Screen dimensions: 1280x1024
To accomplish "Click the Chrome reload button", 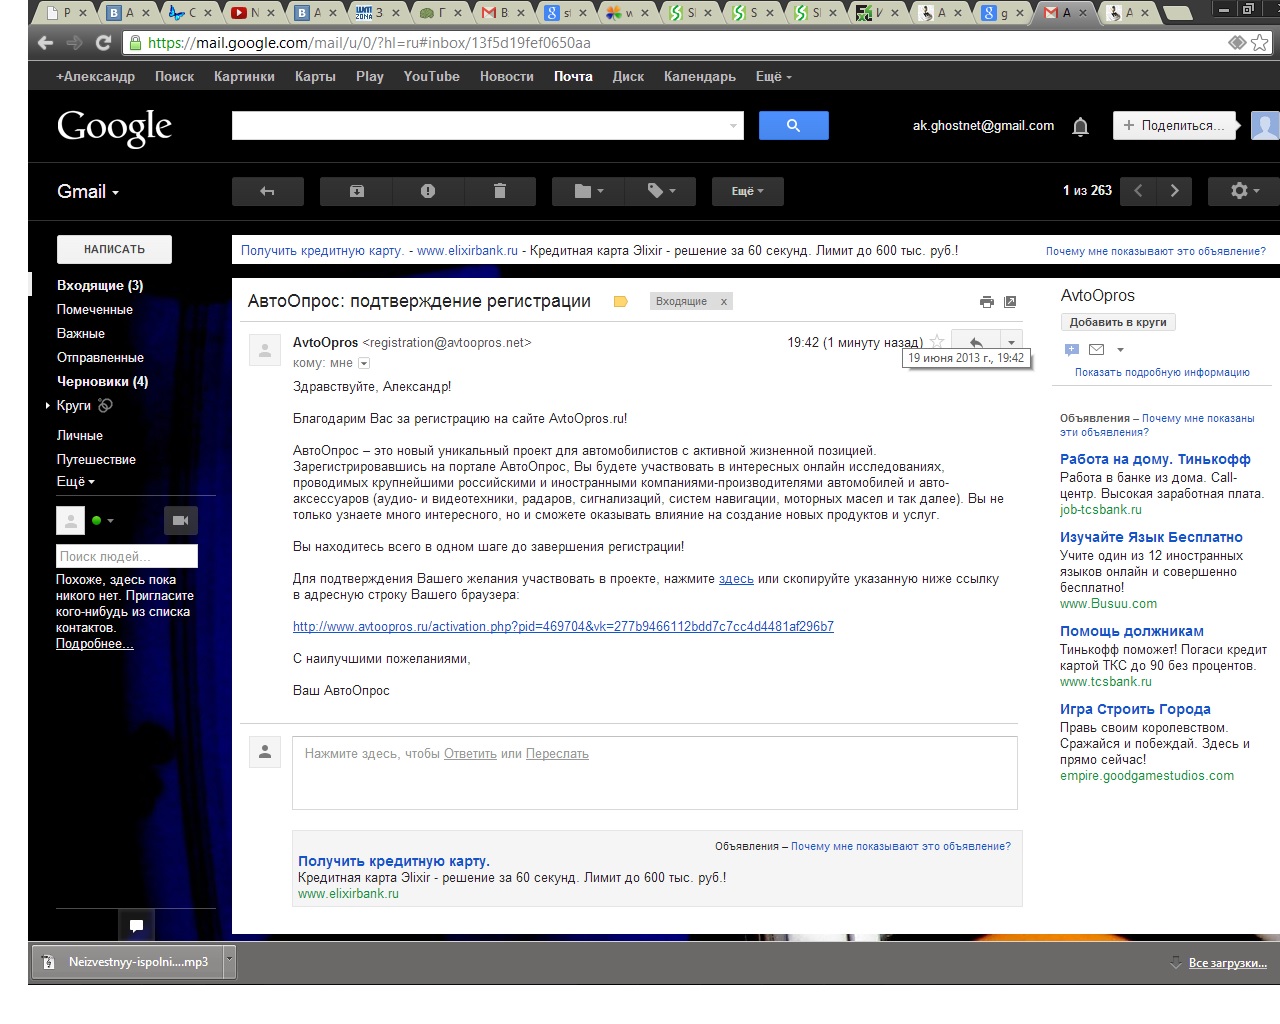I will (x=103, y=42).
